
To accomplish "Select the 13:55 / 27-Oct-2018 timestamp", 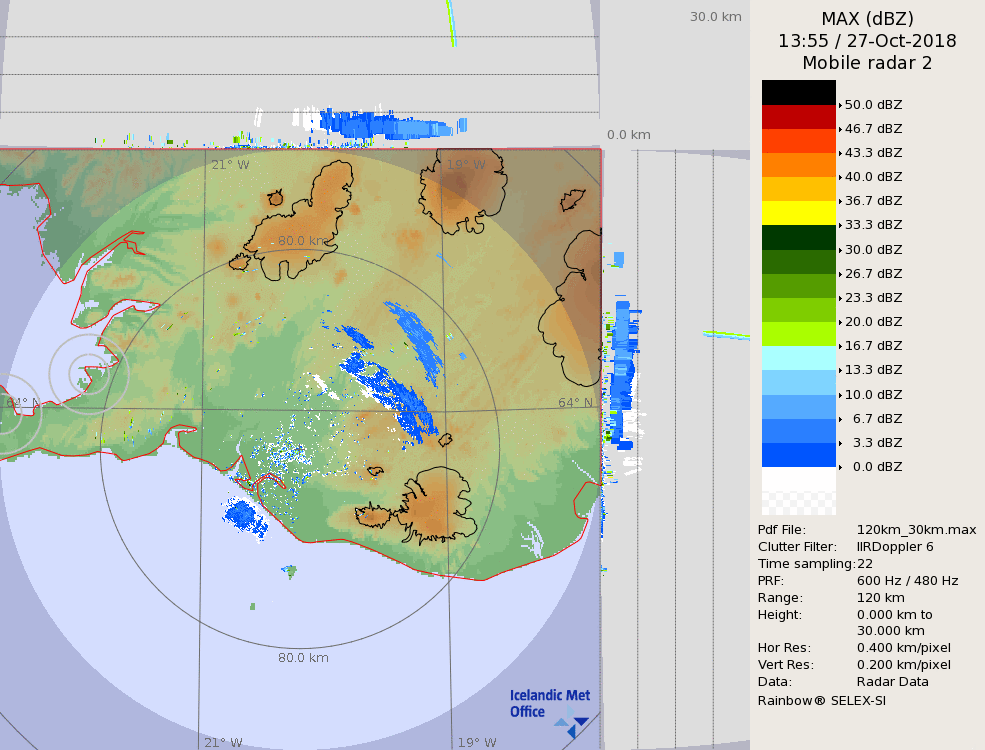I will 867,41.
